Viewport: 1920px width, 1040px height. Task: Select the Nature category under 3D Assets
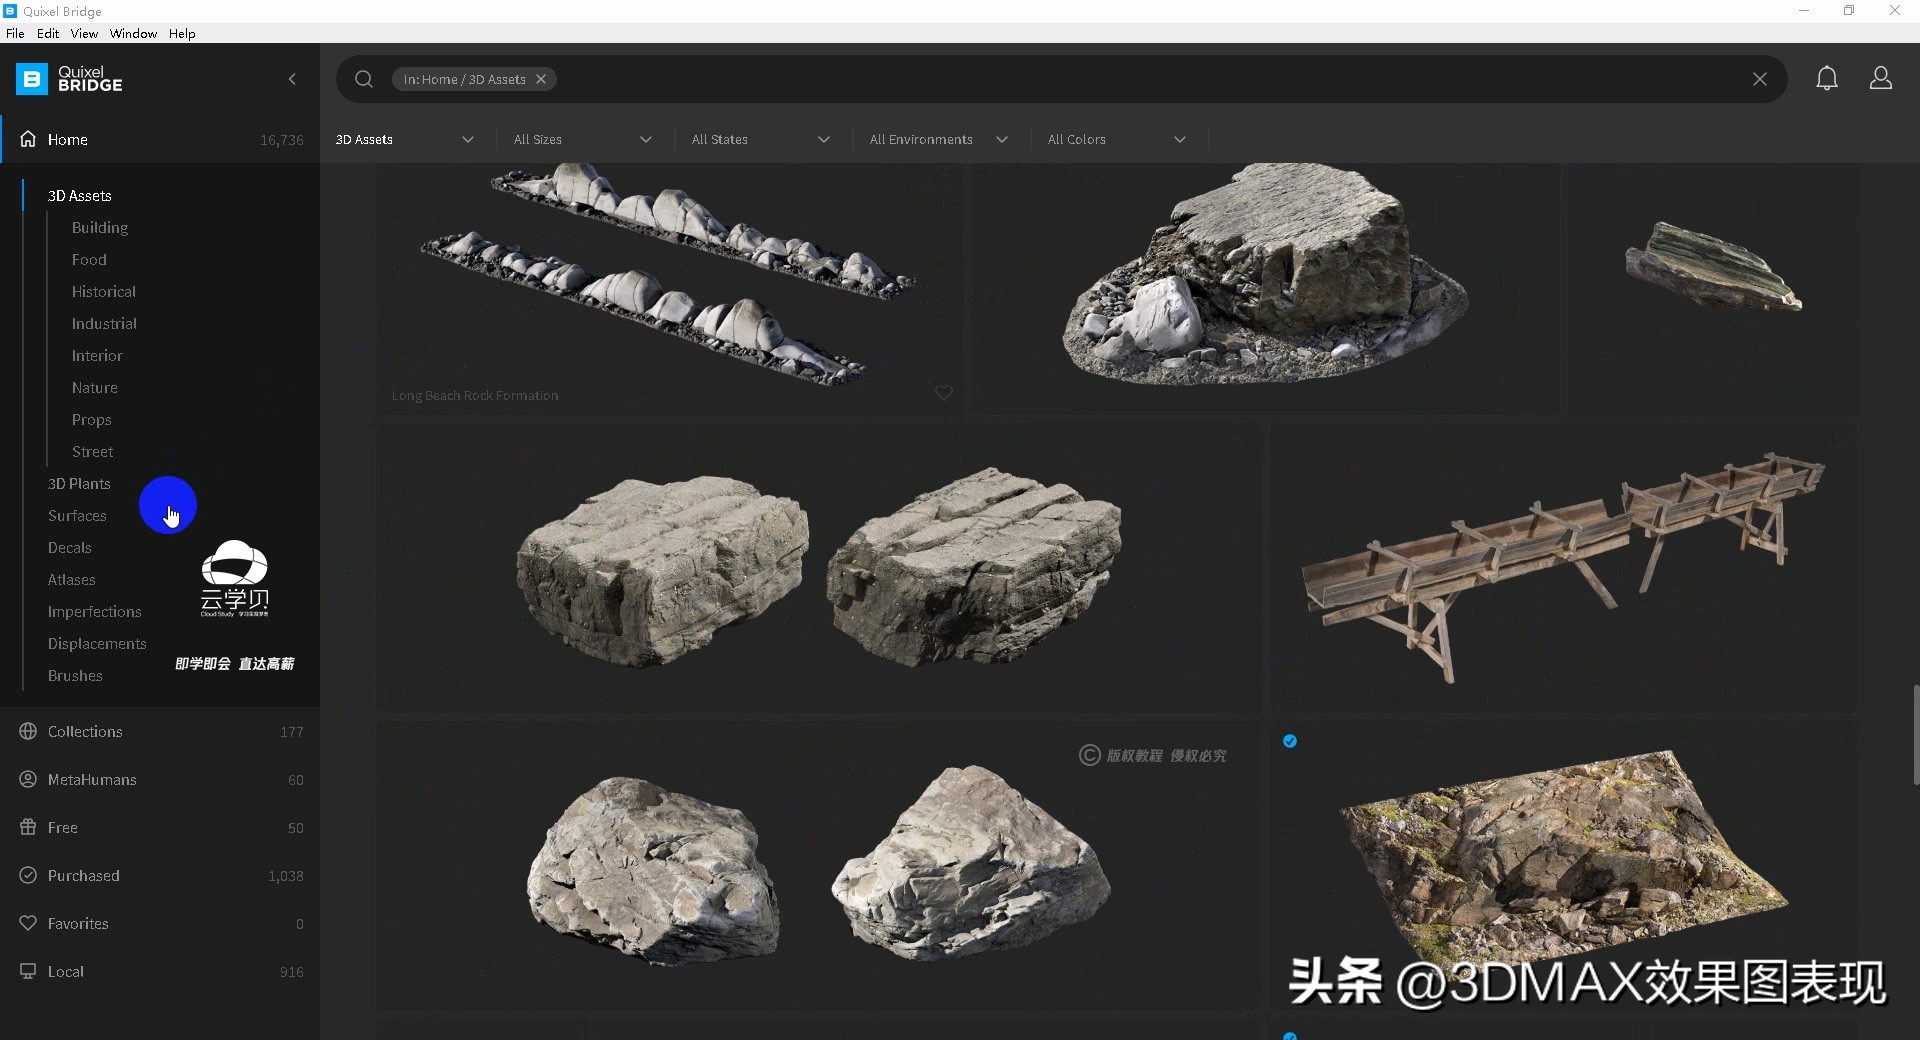tap(95, 388)
